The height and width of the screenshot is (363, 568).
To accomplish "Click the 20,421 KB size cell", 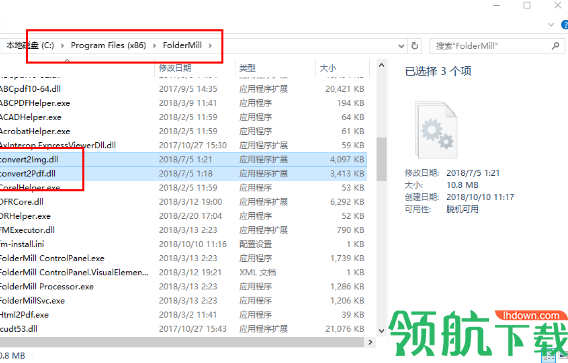I will [x=344, y=89].
